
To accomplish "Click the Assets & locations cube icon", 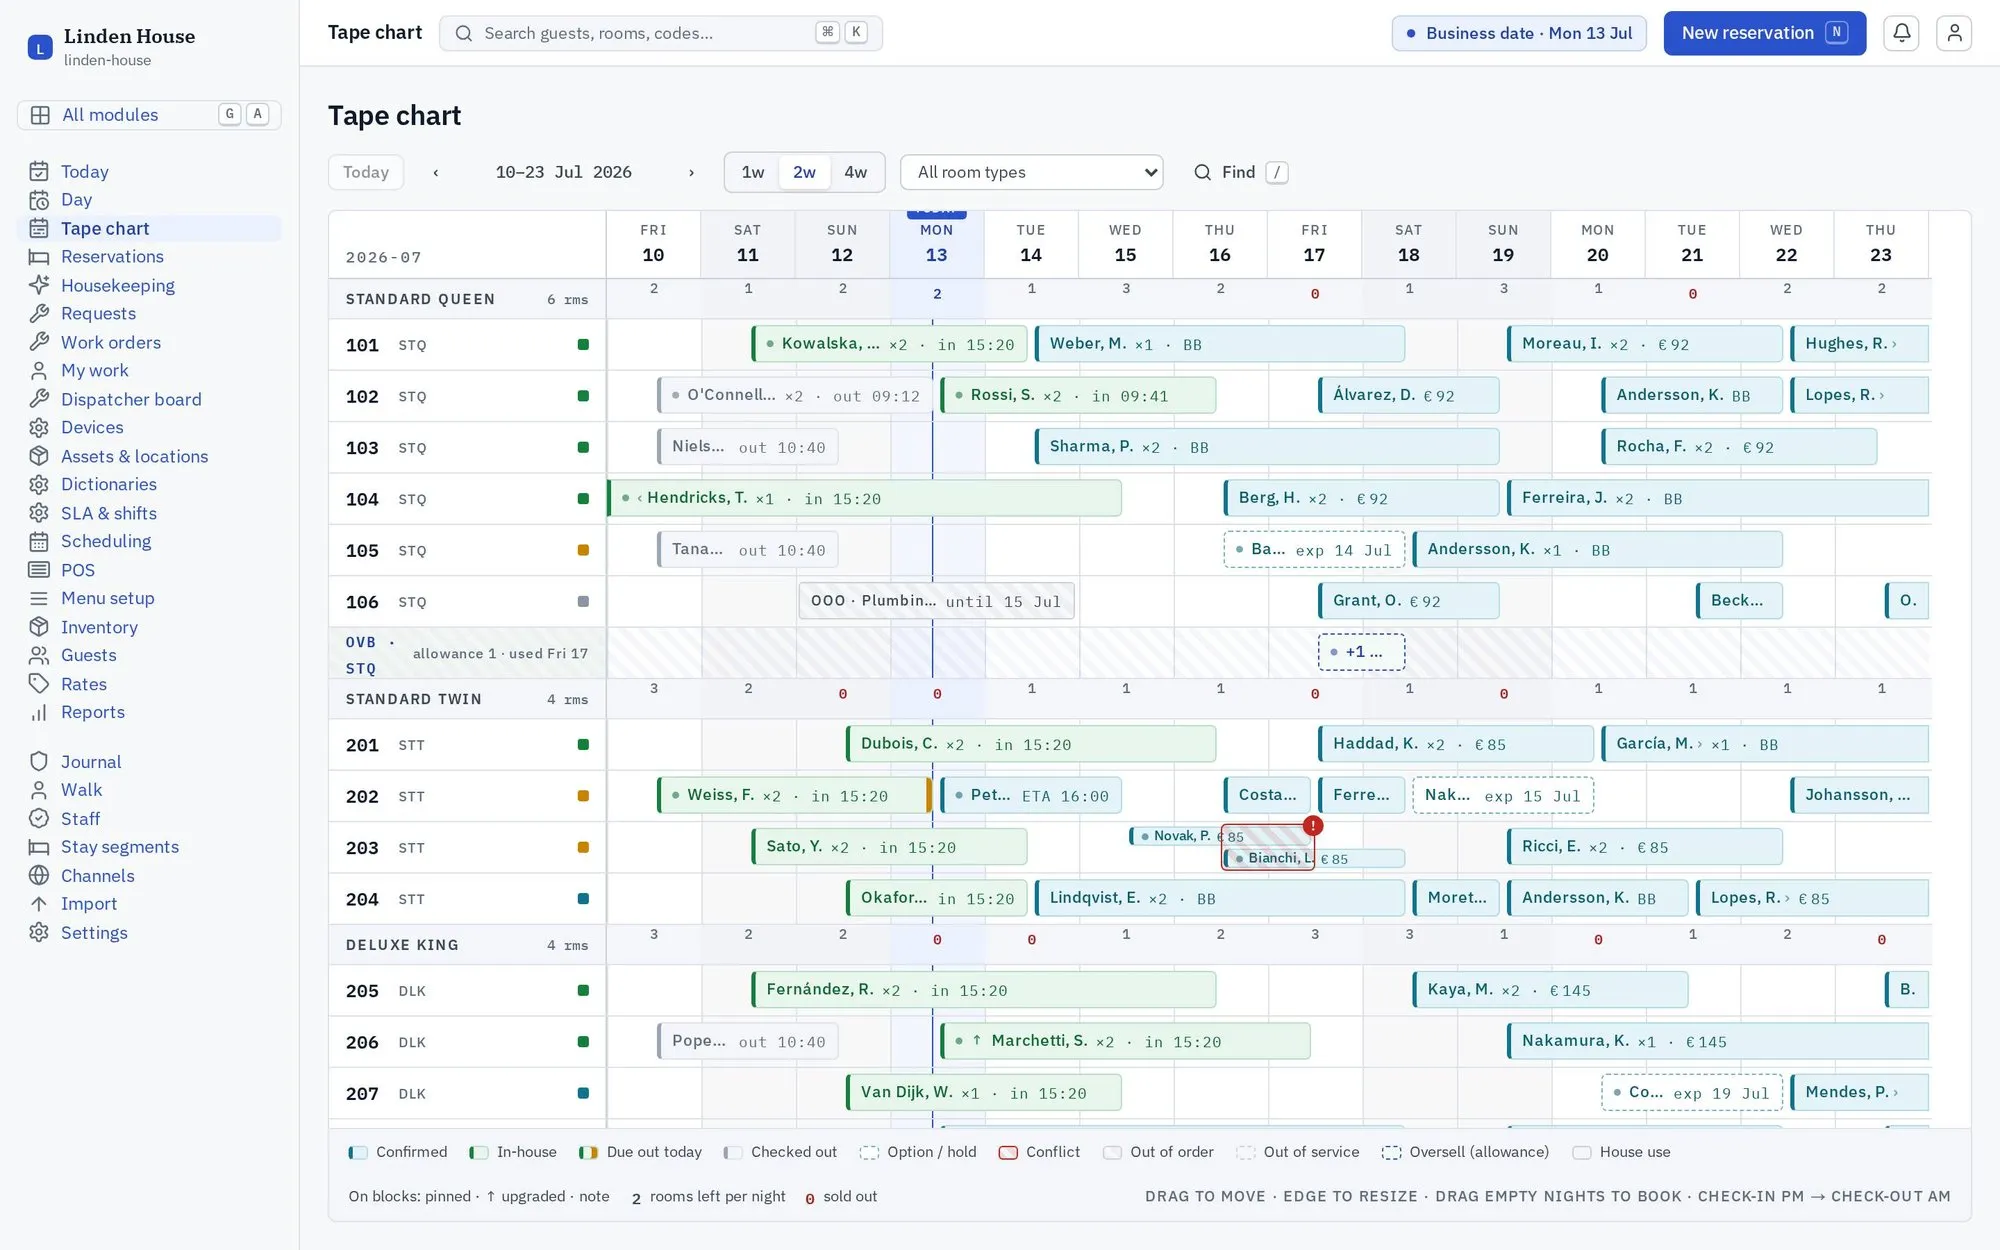I will click(x=39, y=456).
